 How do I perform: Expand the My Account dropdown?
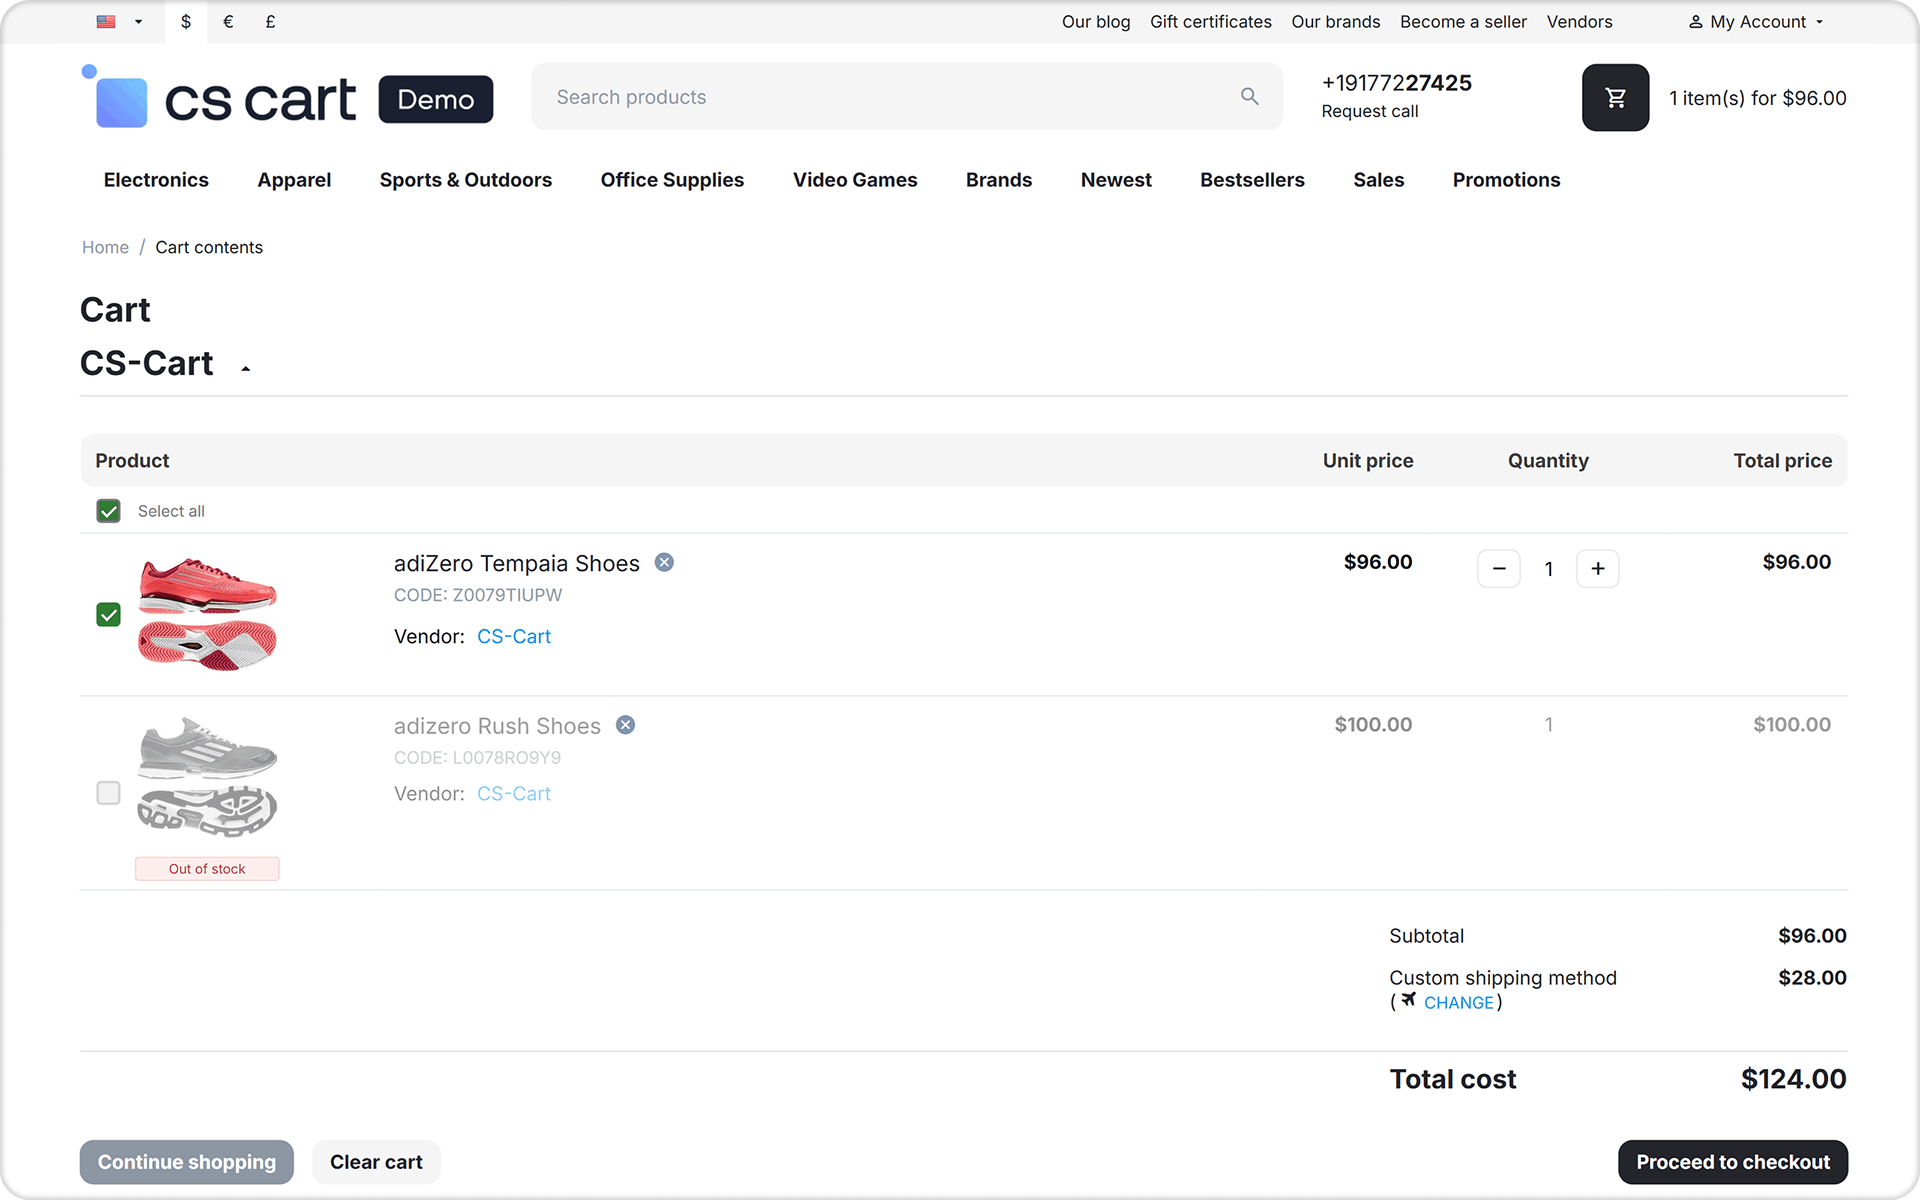pyautogui.click(x=1756, y=21)
